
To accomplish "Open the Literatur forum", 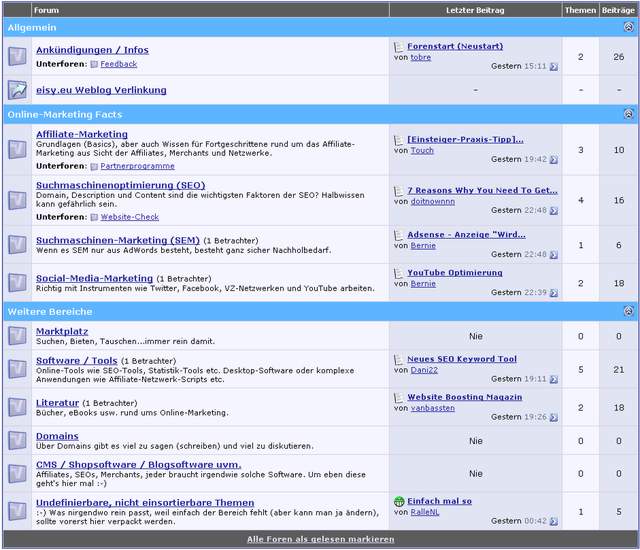I will (x=58, y=402).
